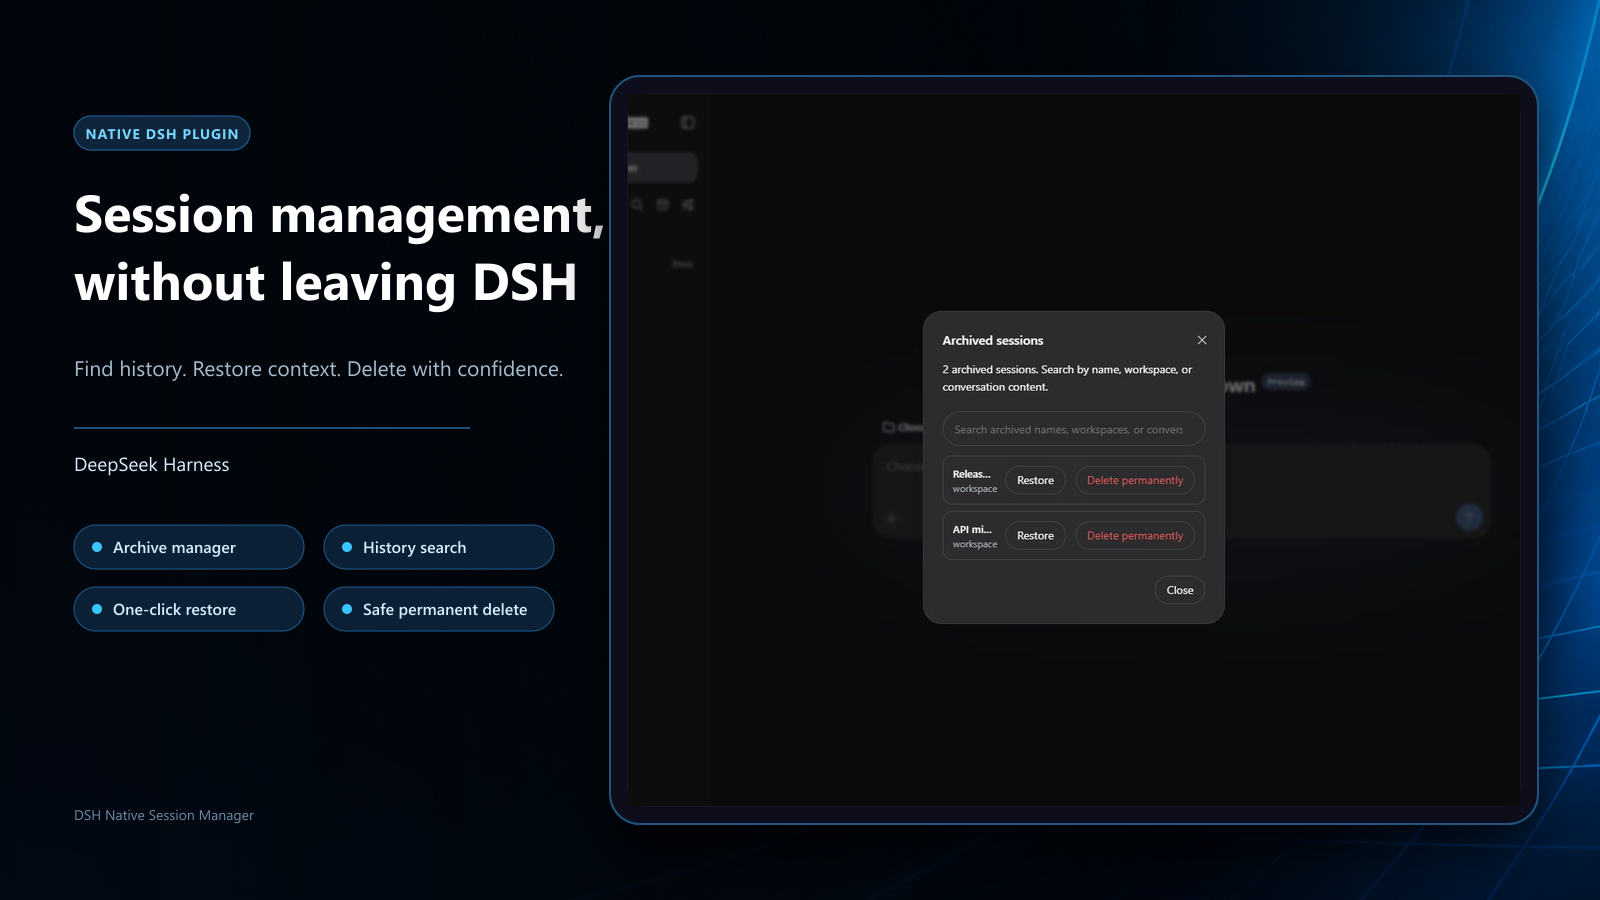Screen dimensions: 1600x900
Task: Click the blurred send arrow button
Action: [x=1469, y=517]
